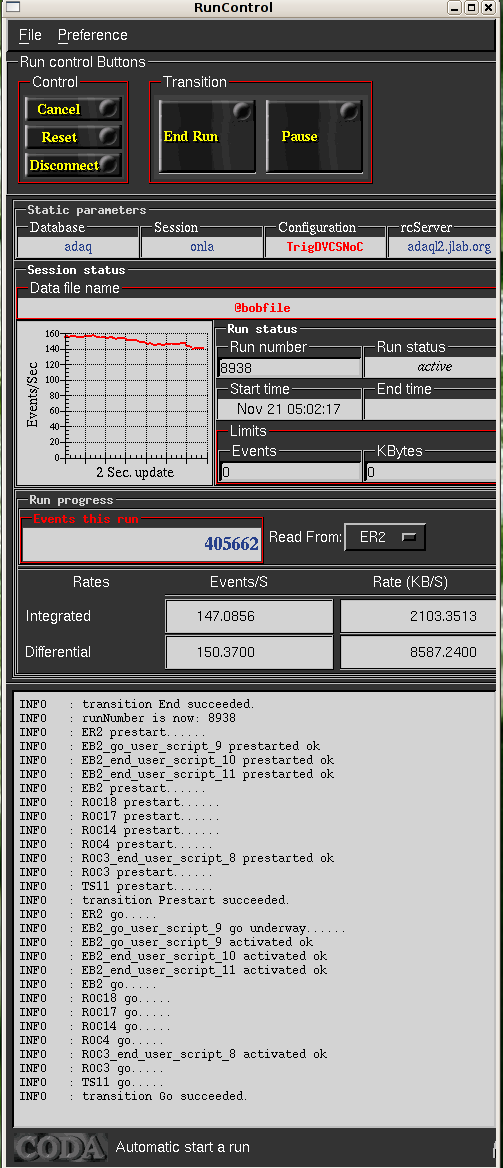The height and width of the screenshot is (1168, 503).
Task: Click the Events limit input field
Action: tap(291, 472)
